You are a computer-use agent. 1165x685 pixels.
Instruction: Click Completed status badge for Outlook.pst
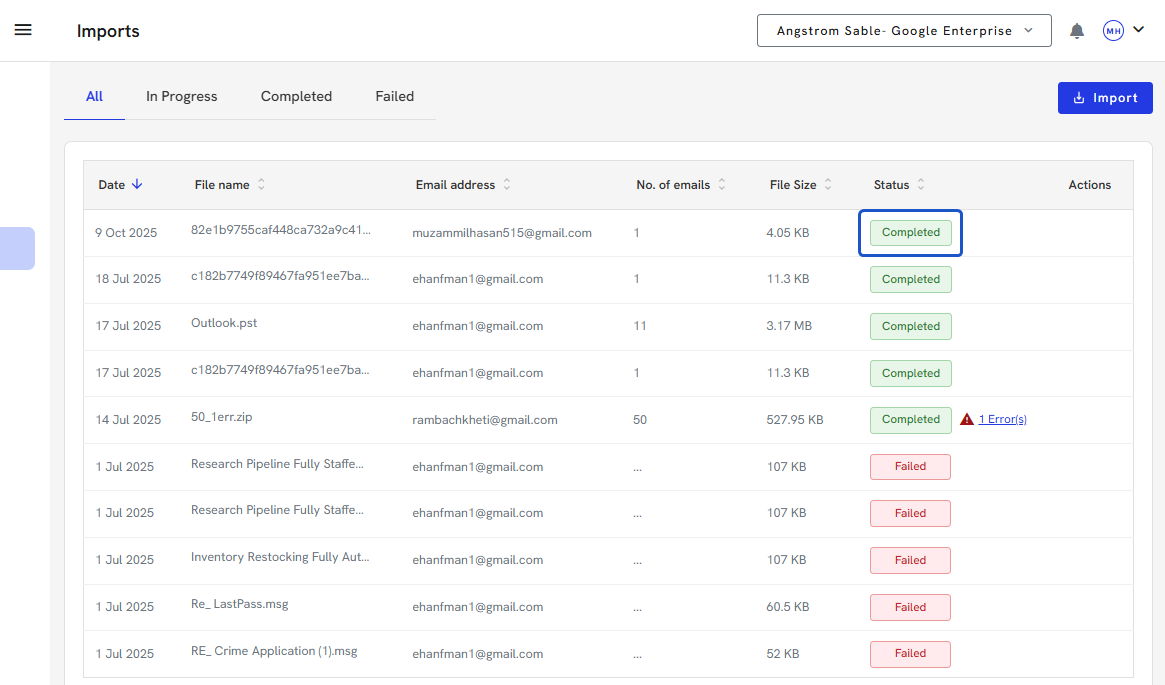[910, 326]
